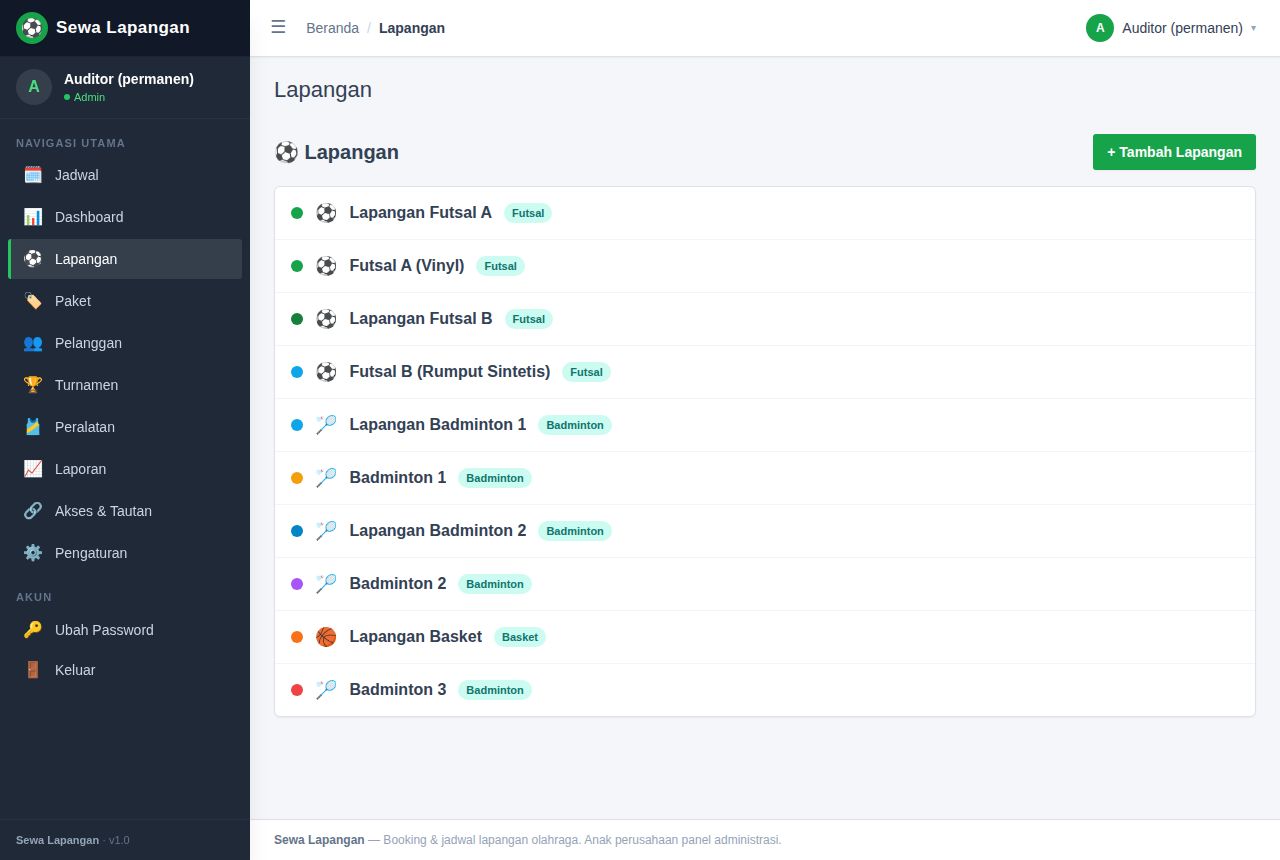
Task: Click the racket icon of Lapangan Badminton 1
Action: pos(326,425)
